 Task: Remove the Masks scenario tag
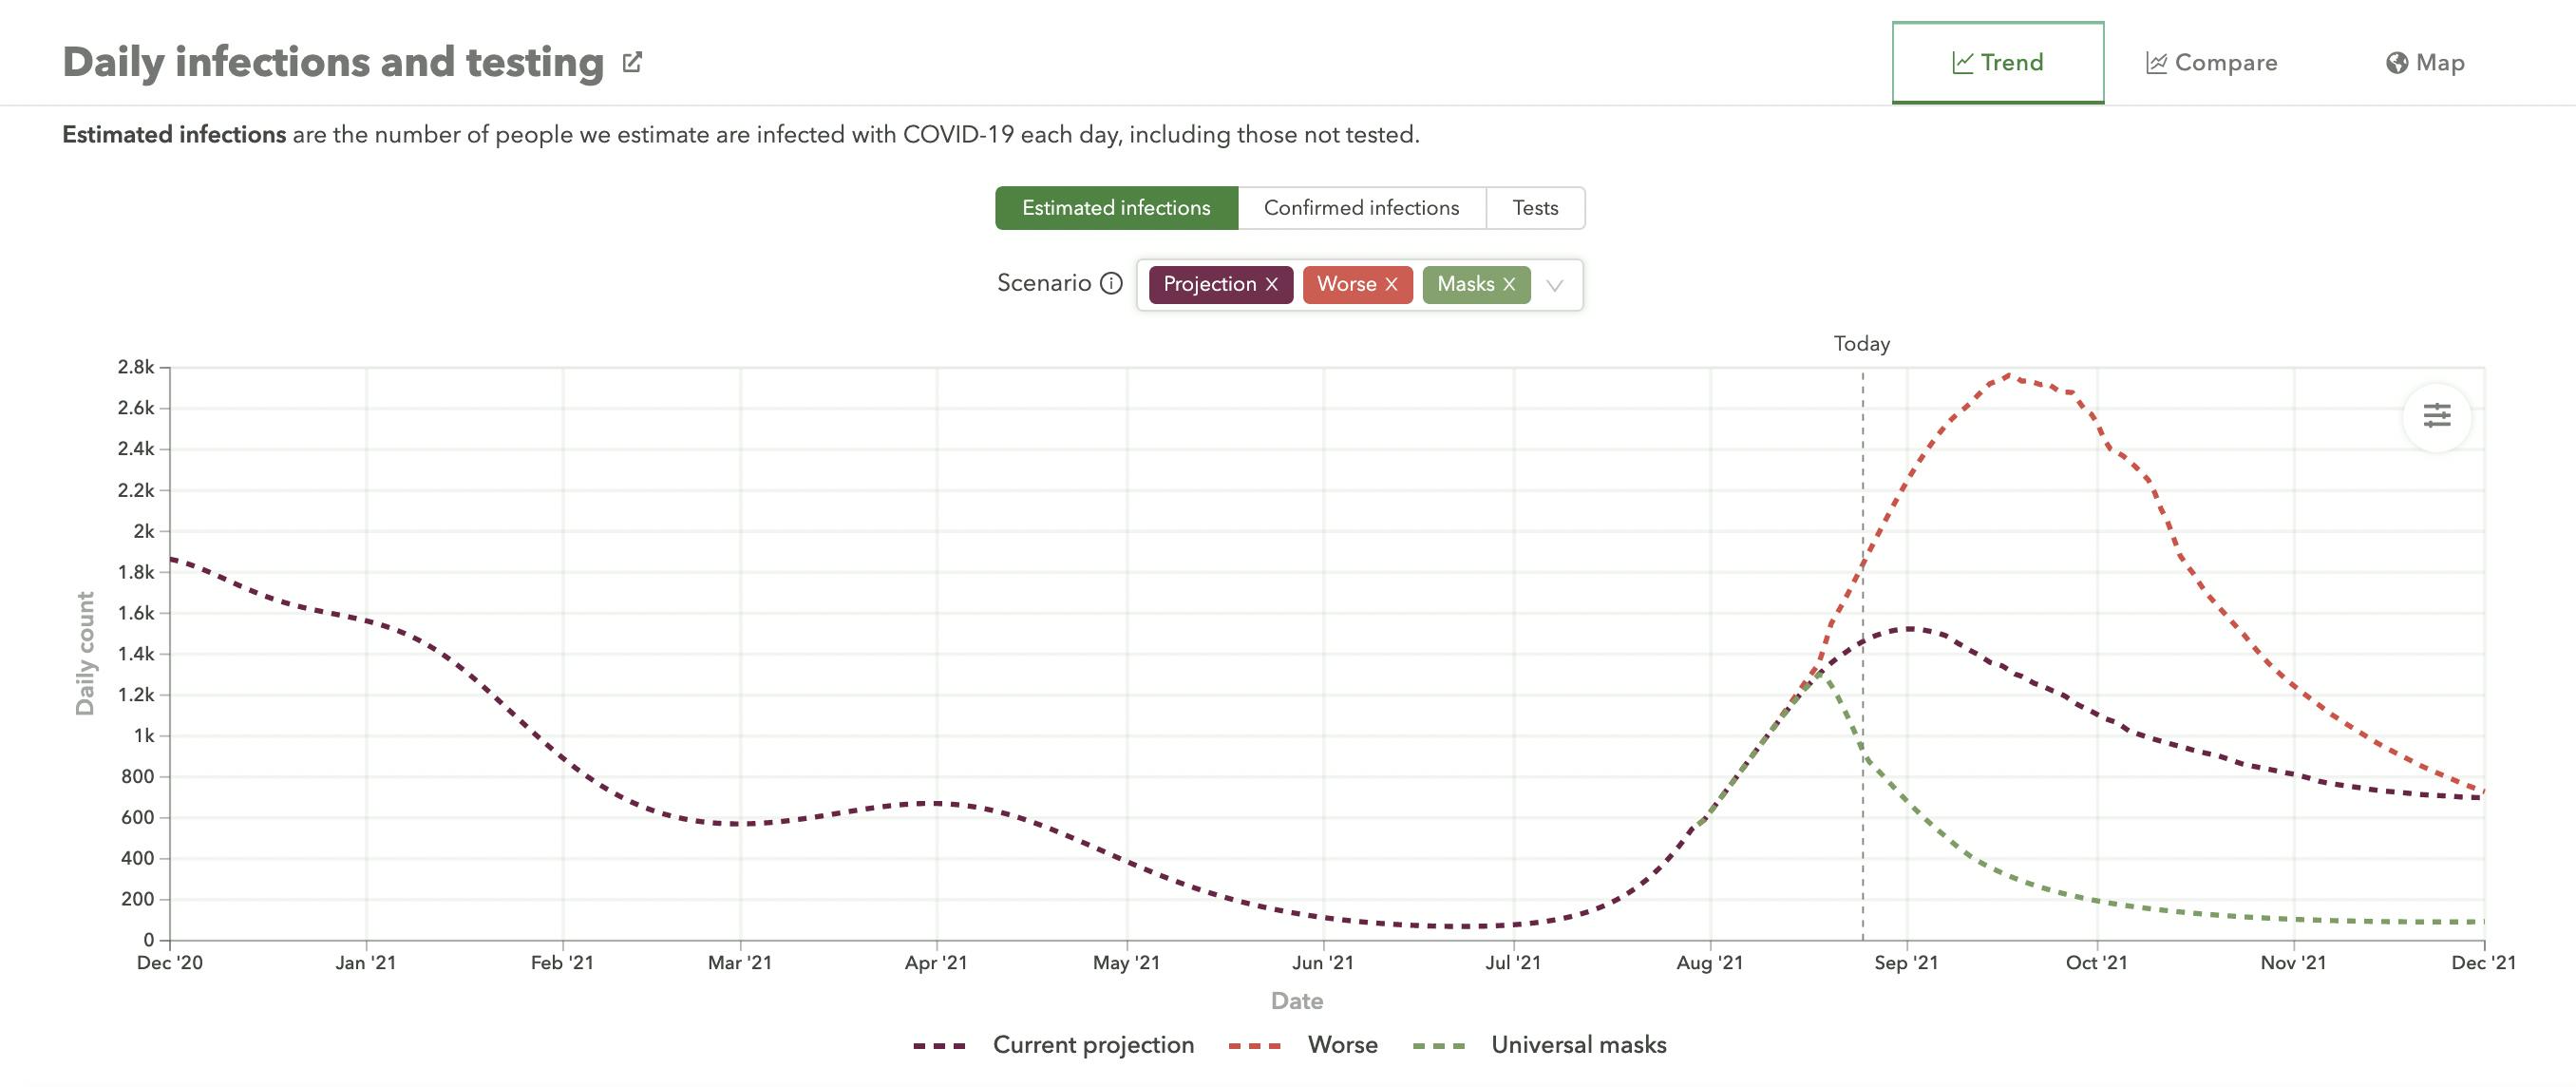point(1509,285)
